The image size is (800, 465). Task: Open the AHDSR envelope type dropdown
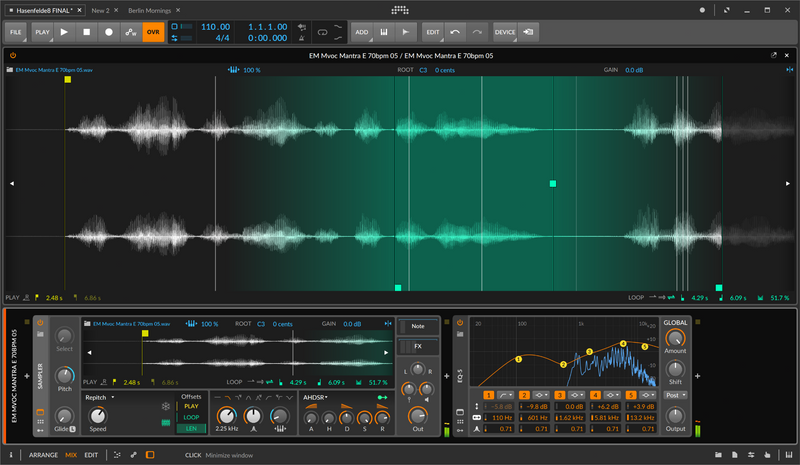pos(315,397)
